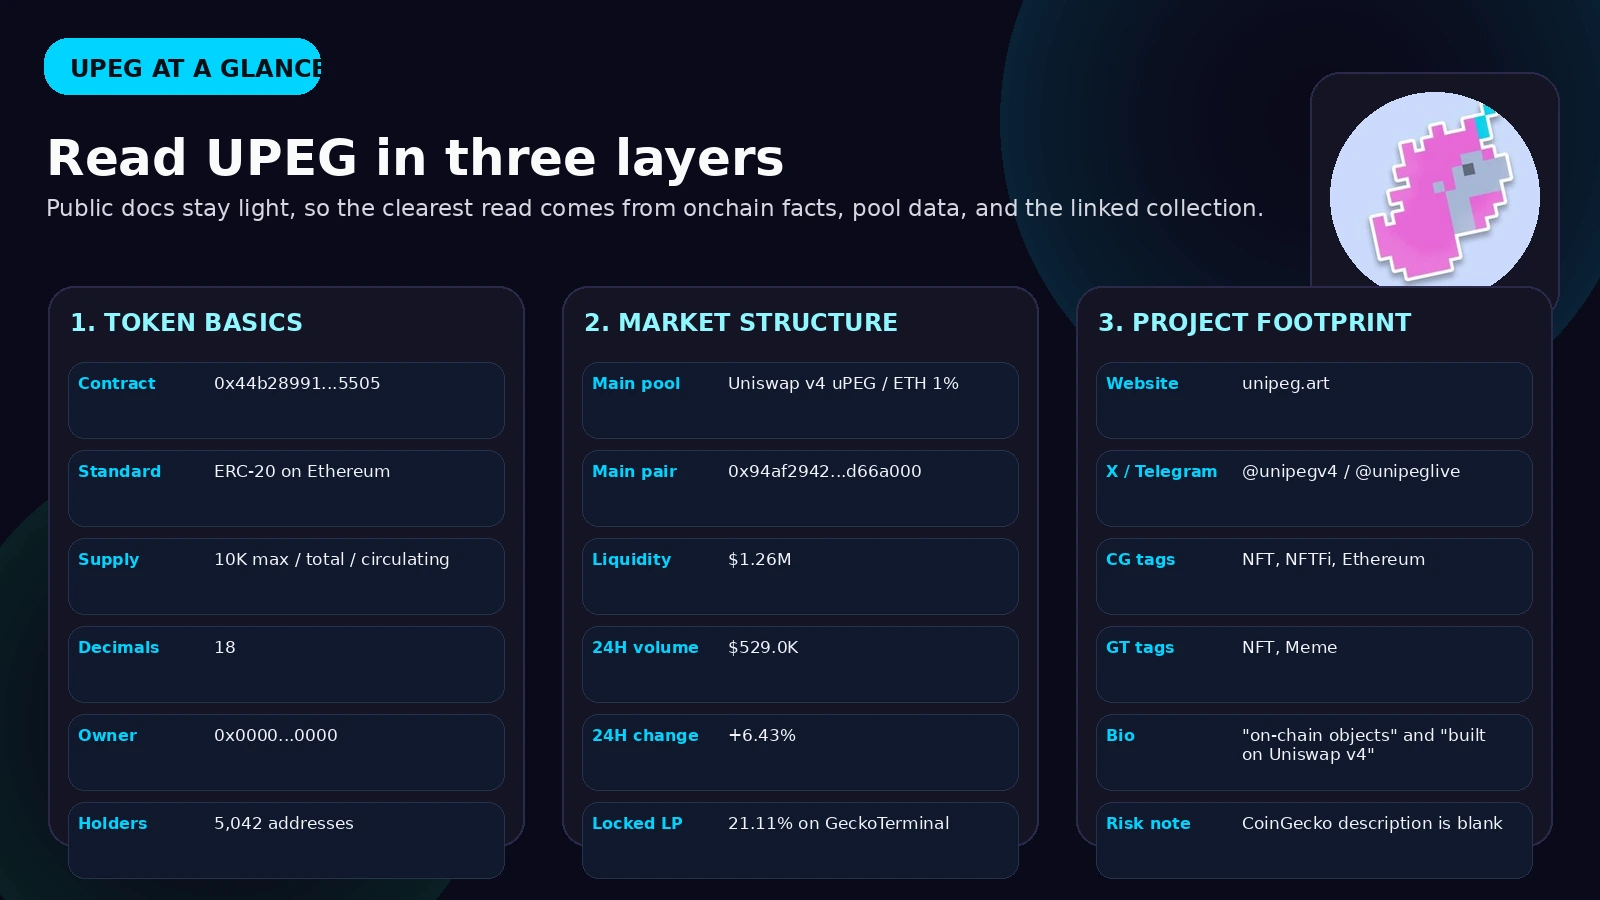Image resolution: width=1600 pixels, height=900 pixels.
Task: Click the liquidity value $1.26M
Action: (x=760, y=559)
